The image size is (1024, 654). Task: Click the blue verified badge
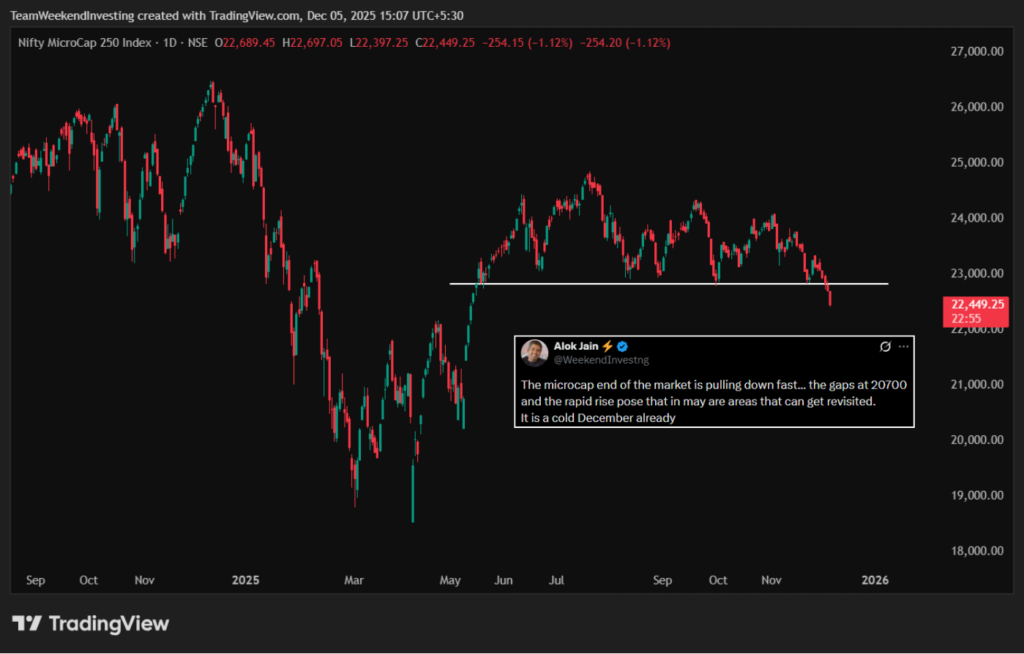621,346
